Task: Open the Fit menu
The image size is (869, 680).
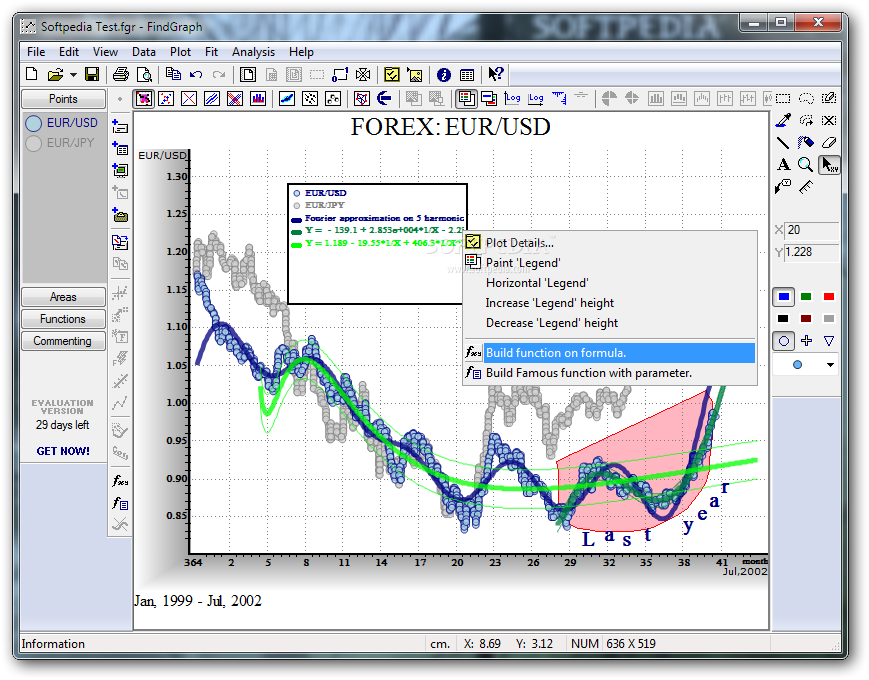Action: click(211, 52)
